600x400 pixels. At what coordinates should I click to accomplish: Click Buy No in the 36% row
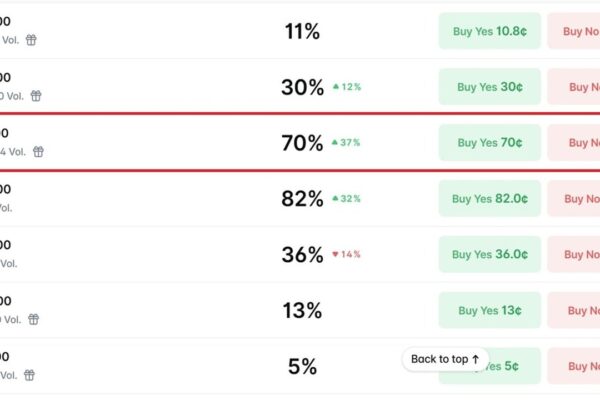tap(574, 255)
